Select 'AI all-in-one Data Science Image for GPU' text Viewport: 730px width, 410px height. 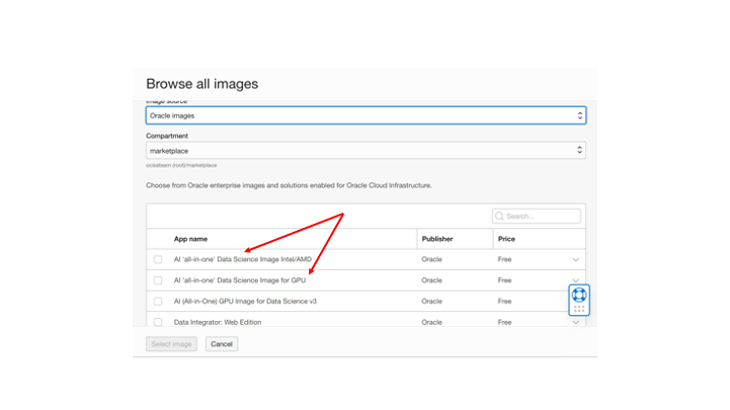pos(240,280)
